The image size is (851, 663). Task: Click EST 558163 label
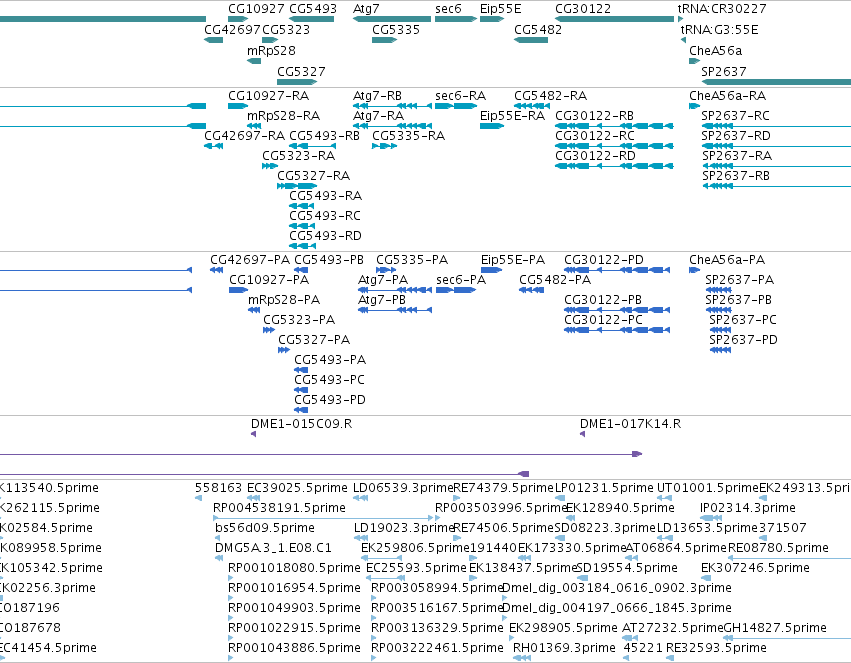tap(218, 488)
